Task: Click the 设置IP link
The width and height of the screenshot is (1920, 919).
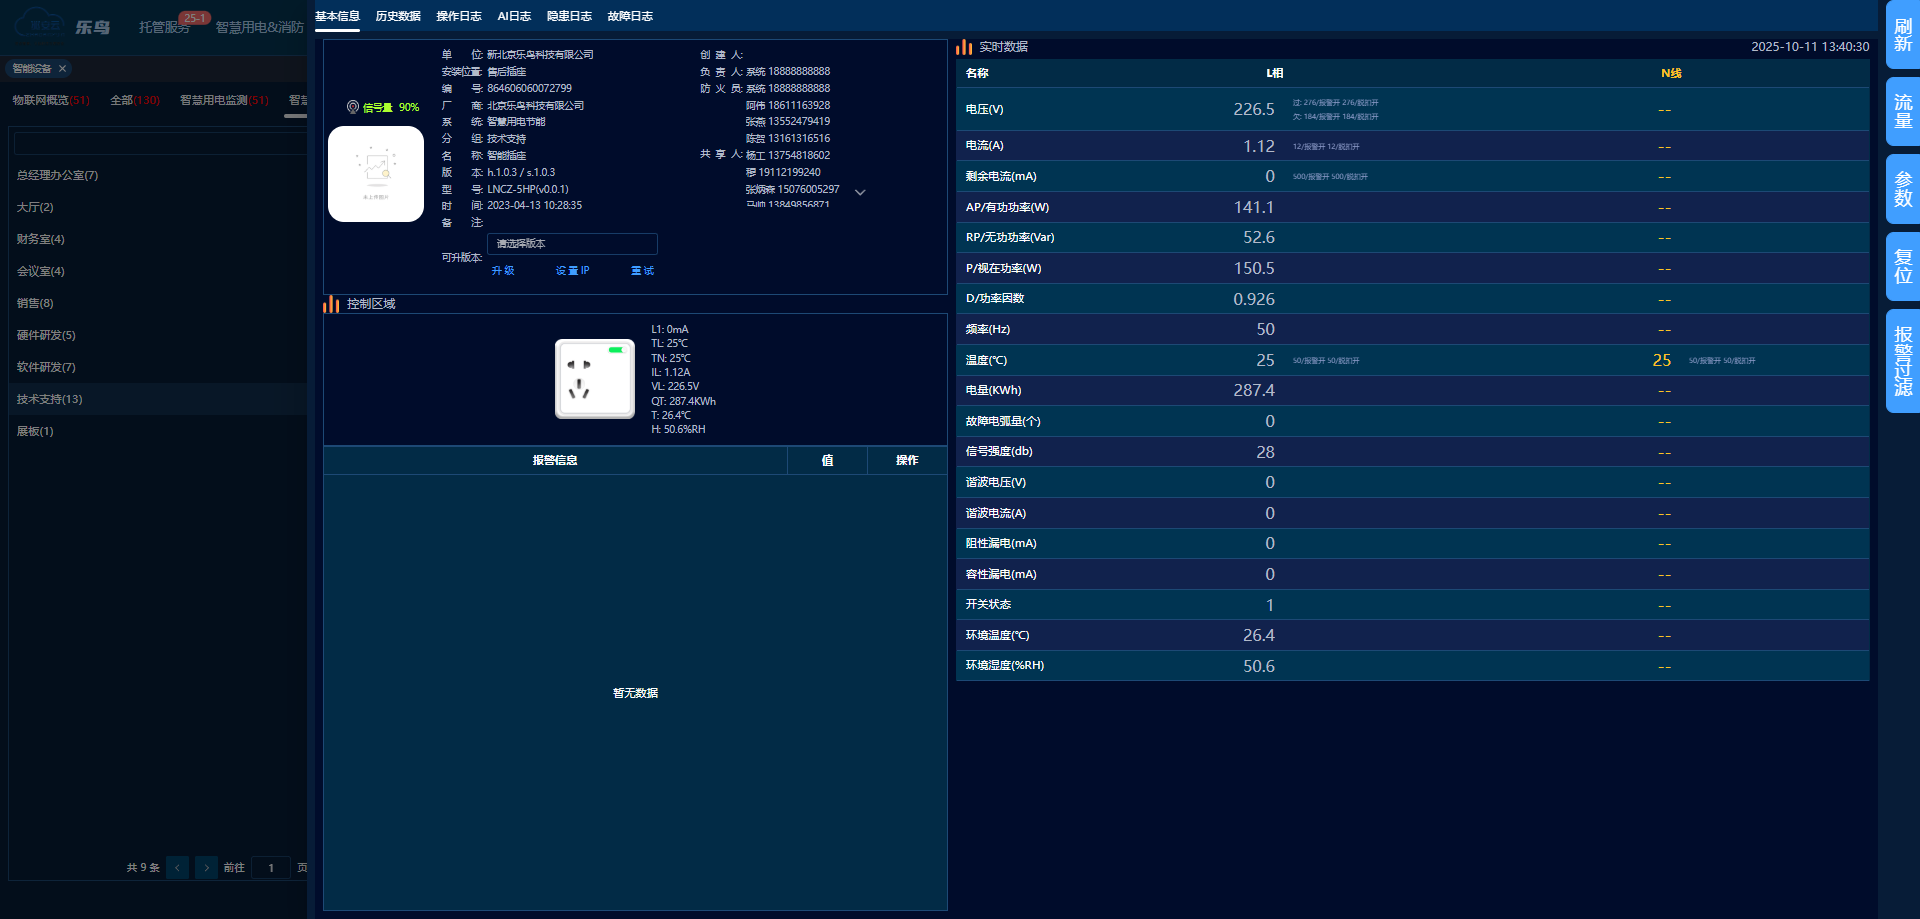Action: click(572, 271)
